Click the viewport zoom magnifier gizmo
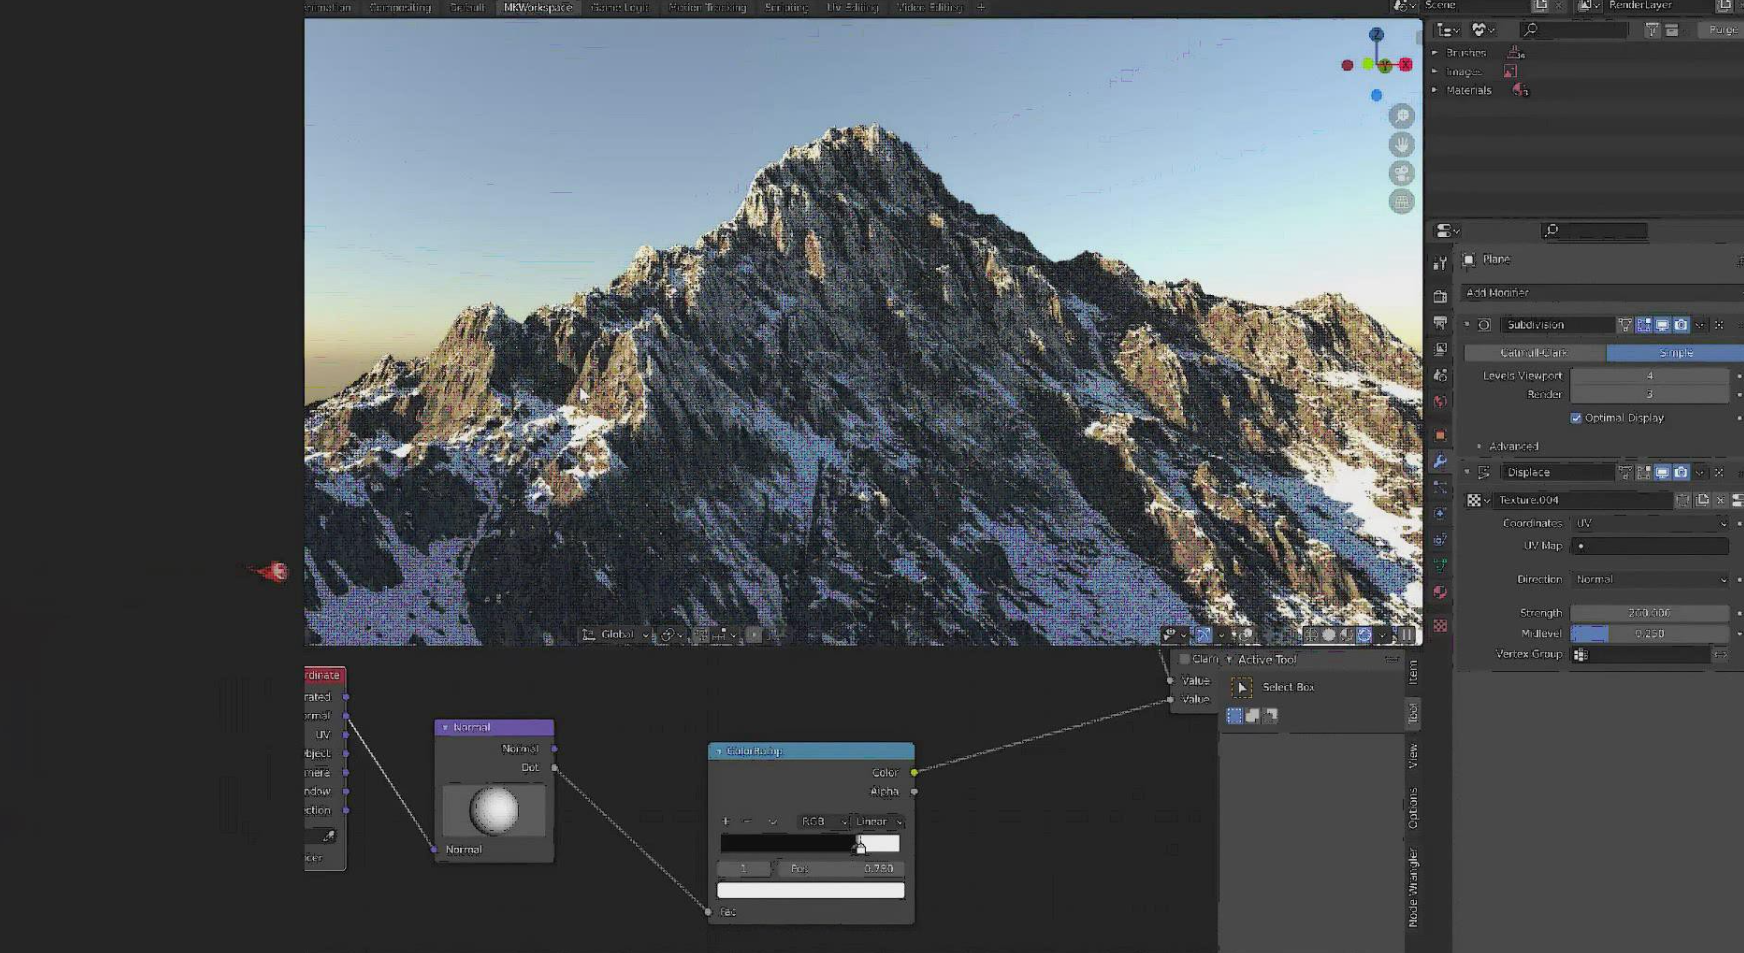Image resolution: width=1744 pixels, height=953 pixels. click(x=1402, y=116)
